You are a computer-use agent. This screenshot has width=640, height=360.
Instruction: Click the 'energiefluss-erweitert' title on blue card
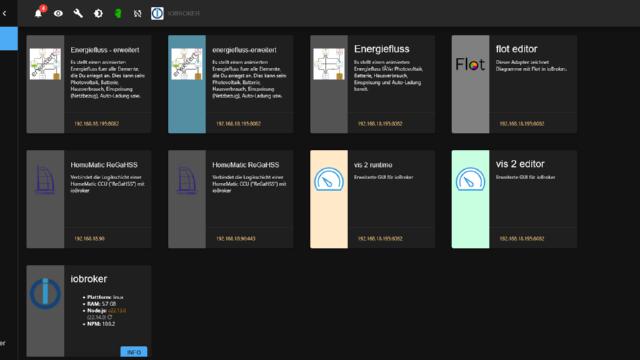[244, 50]
